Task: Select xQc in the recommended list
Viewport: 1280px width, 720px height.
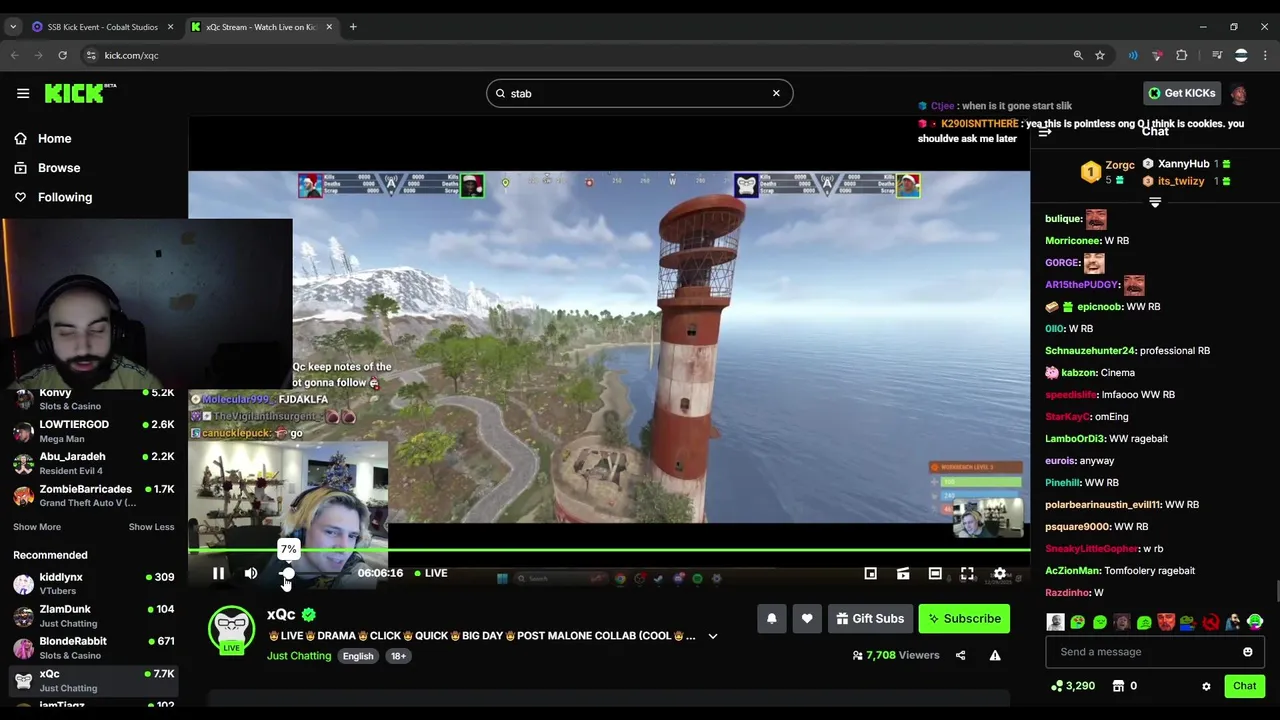Action: (x=94, y=681)
